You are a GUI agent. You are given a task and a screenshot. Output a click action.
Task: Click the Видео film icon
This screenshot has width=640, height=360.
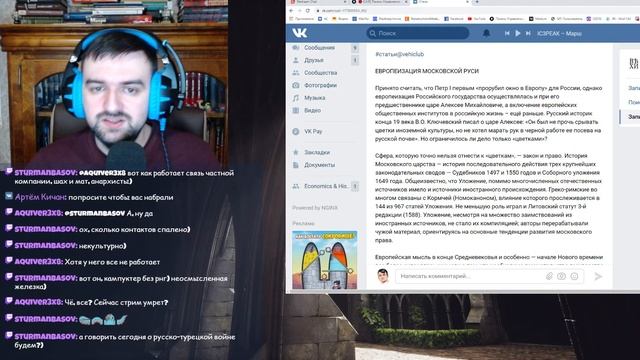[x=296, y=110]
